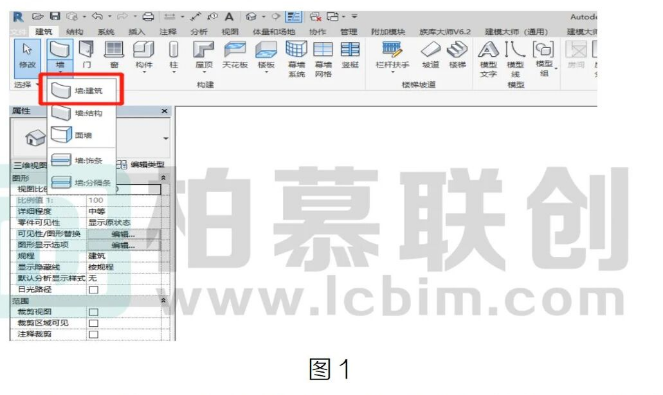Select the 坡道 (Ramp) tool
This screenshot has height=395, width=663.
[430, 54]
